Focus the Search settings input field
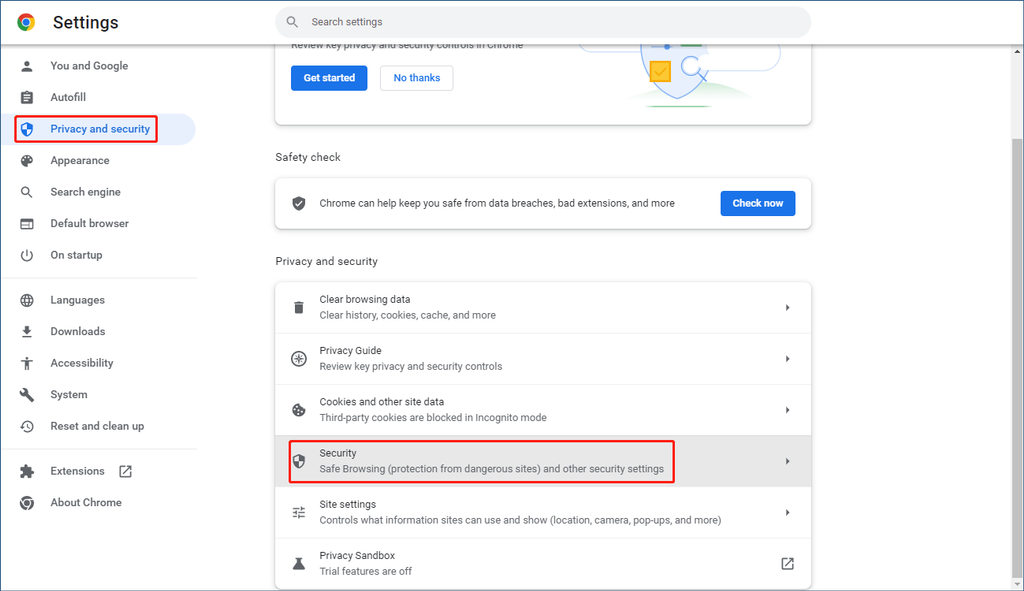The width and height of the screenshot is (1024, 591). click(550, 22)
